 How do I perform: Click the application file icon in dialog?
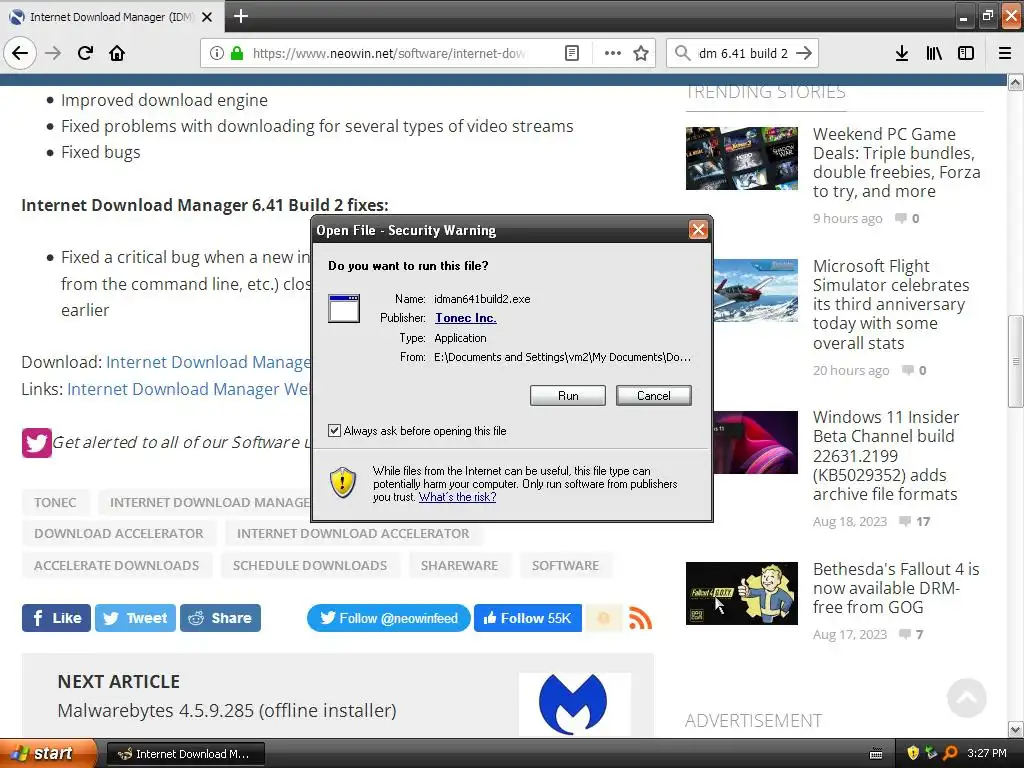[344, 308]
